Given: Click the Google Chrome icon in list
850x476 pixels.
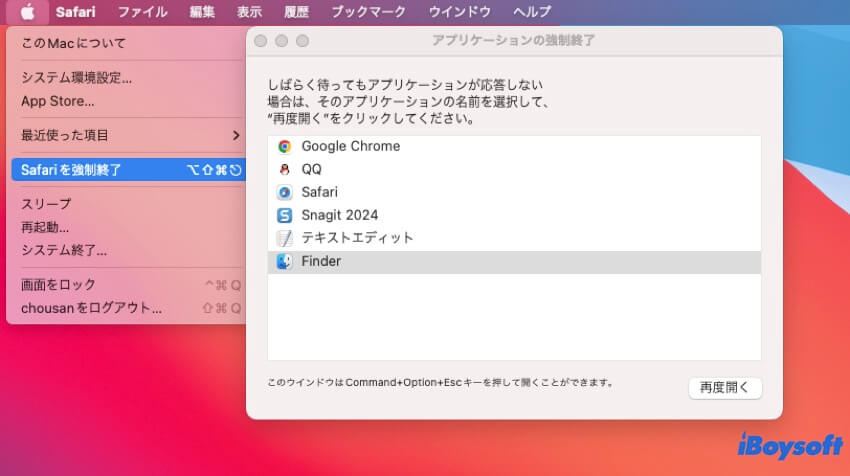Looking at the screenshot, I should pos(285,146).
